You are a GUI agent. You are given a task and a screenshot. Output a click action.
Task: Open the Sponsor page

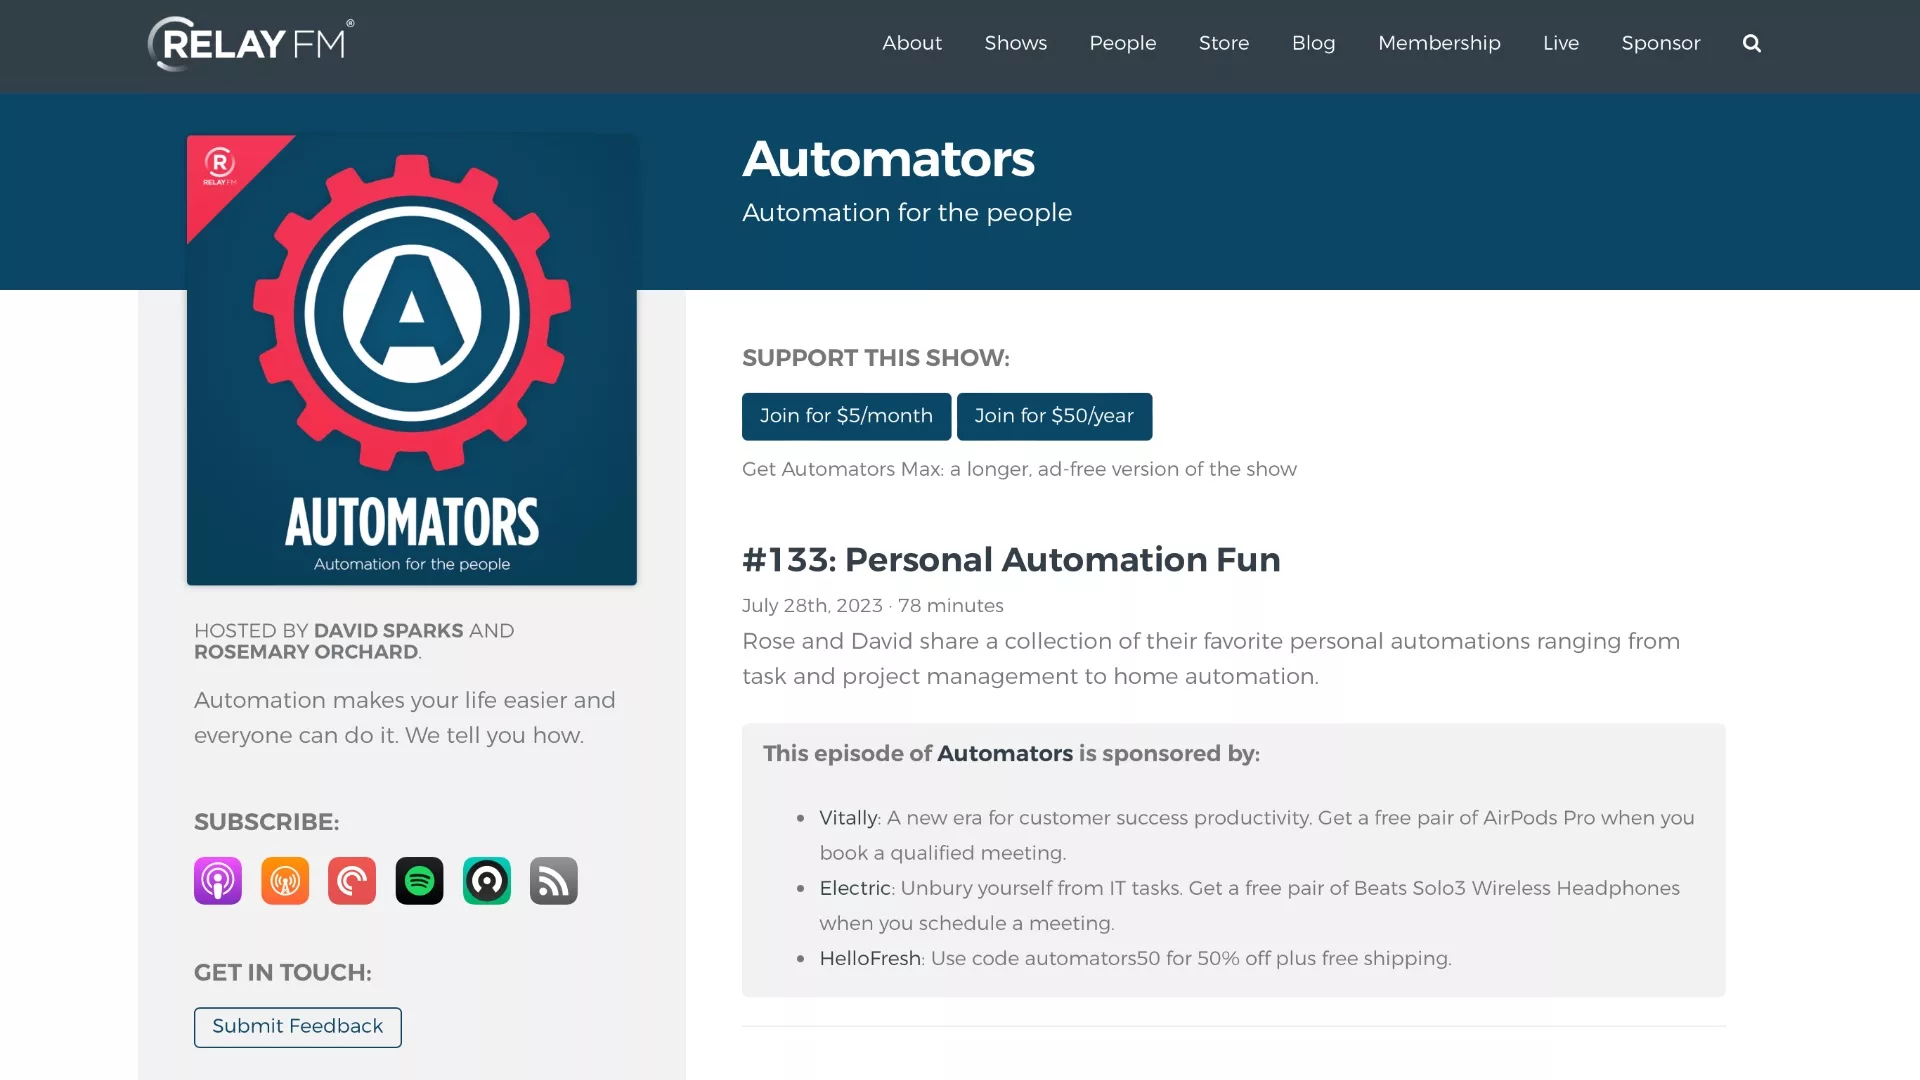point(1661,43)
